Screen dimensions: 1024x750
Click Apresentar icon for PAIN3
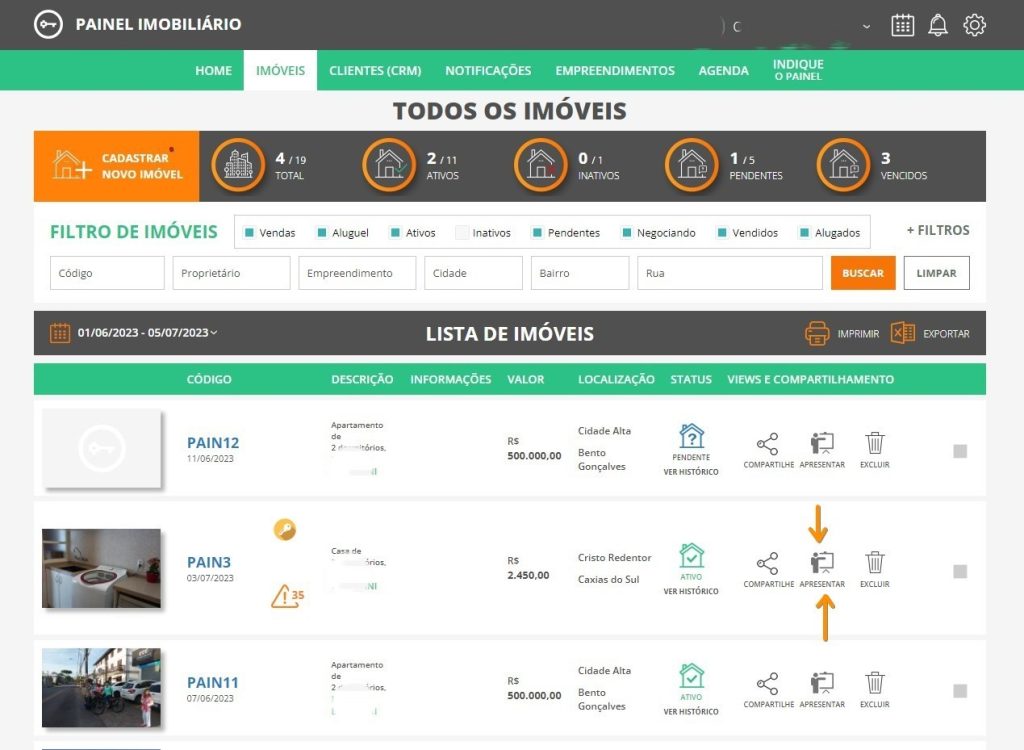822,563
